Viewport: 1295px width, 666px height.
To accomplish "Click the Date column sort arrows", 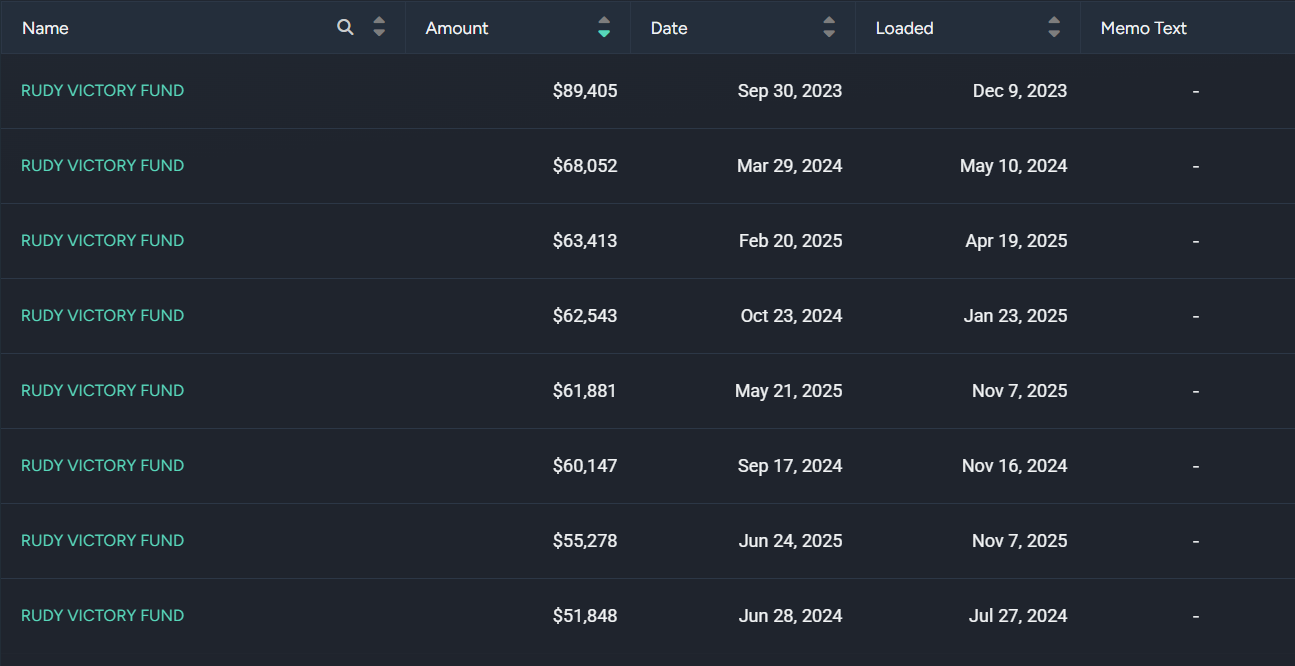I will (829, 28).
